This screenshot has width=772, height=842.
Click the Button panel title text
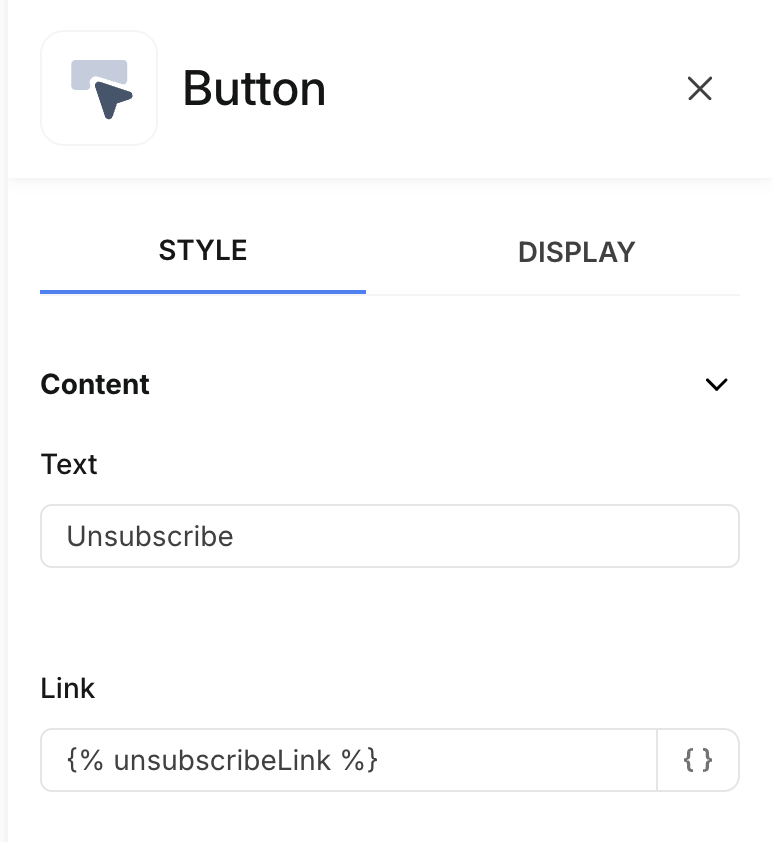[x=254, y=89]
